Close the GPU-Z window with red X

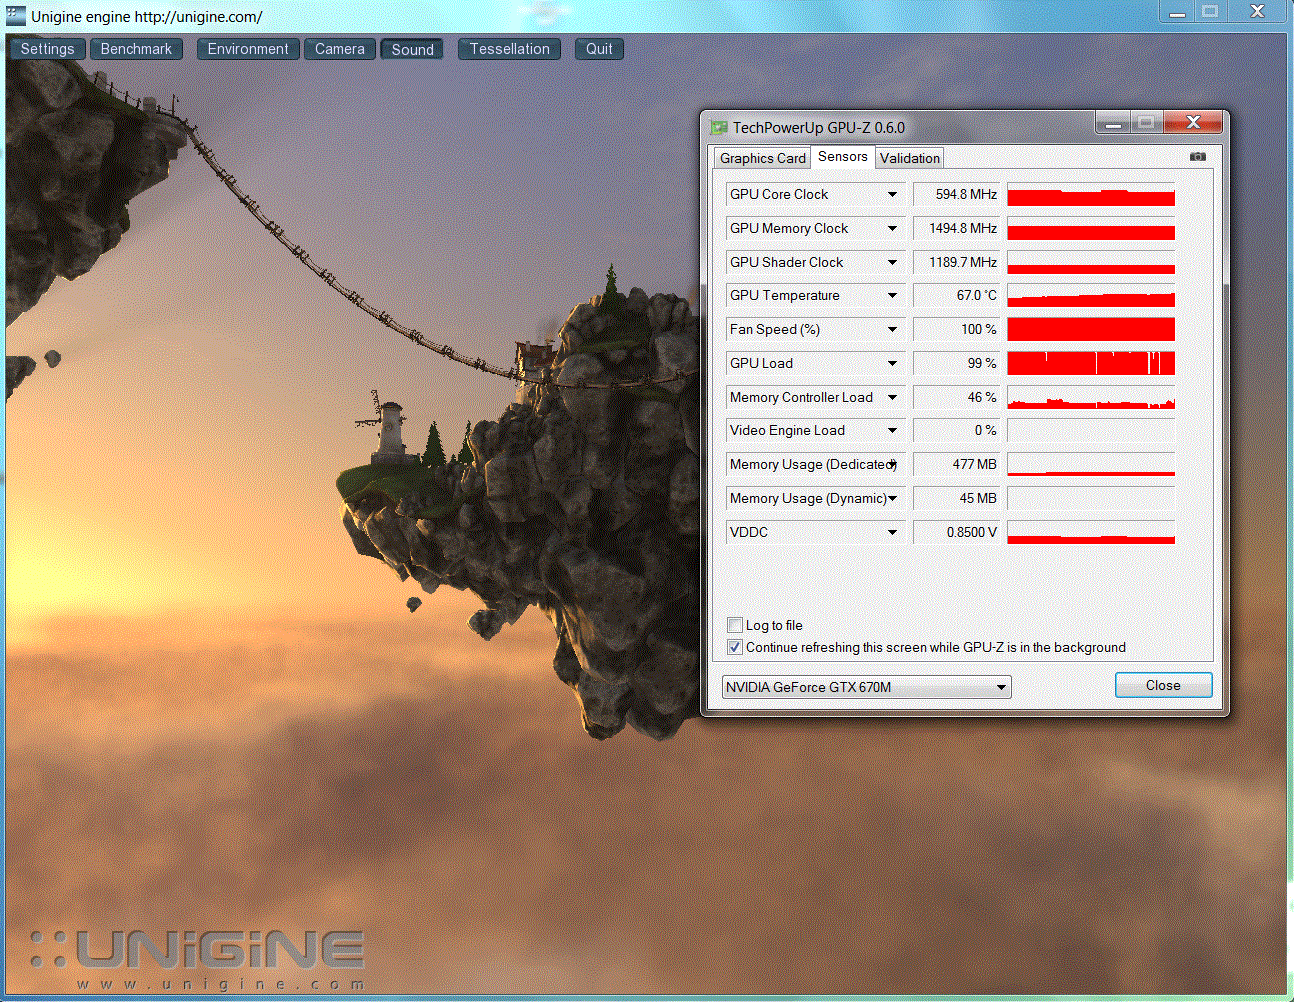coord(1192,122)
